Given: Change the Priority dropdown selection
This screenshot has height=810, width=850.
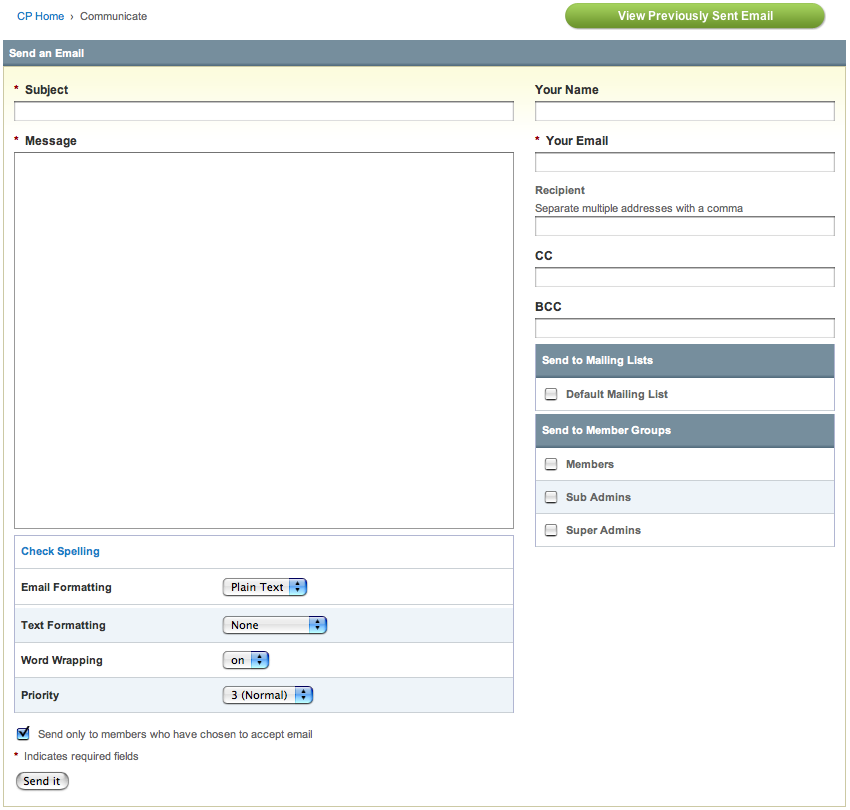Looking at the screenshot, I should pos(268,695).
